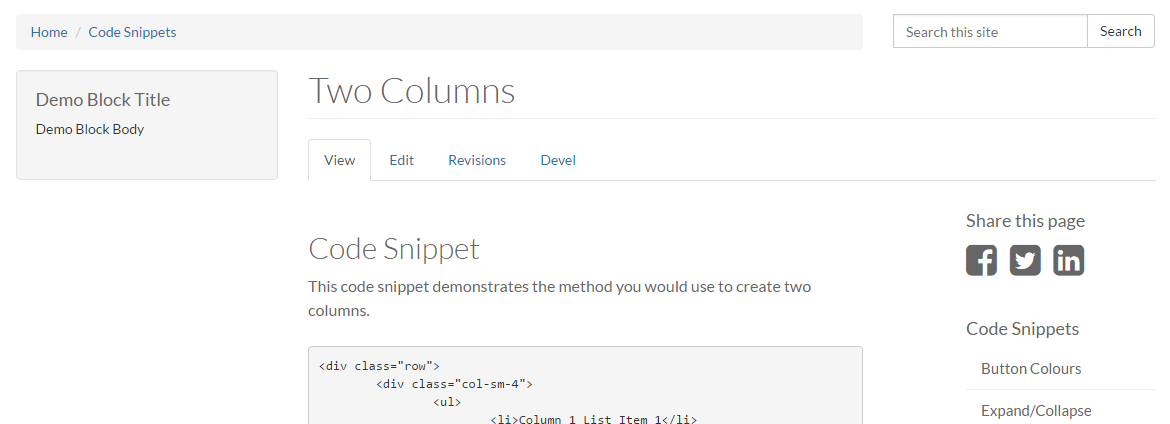The height and width of the screenshot is (424, 1170).
Task: Click the Demo Block Body text
Action: pyautogui.click(x=90, y=129)
